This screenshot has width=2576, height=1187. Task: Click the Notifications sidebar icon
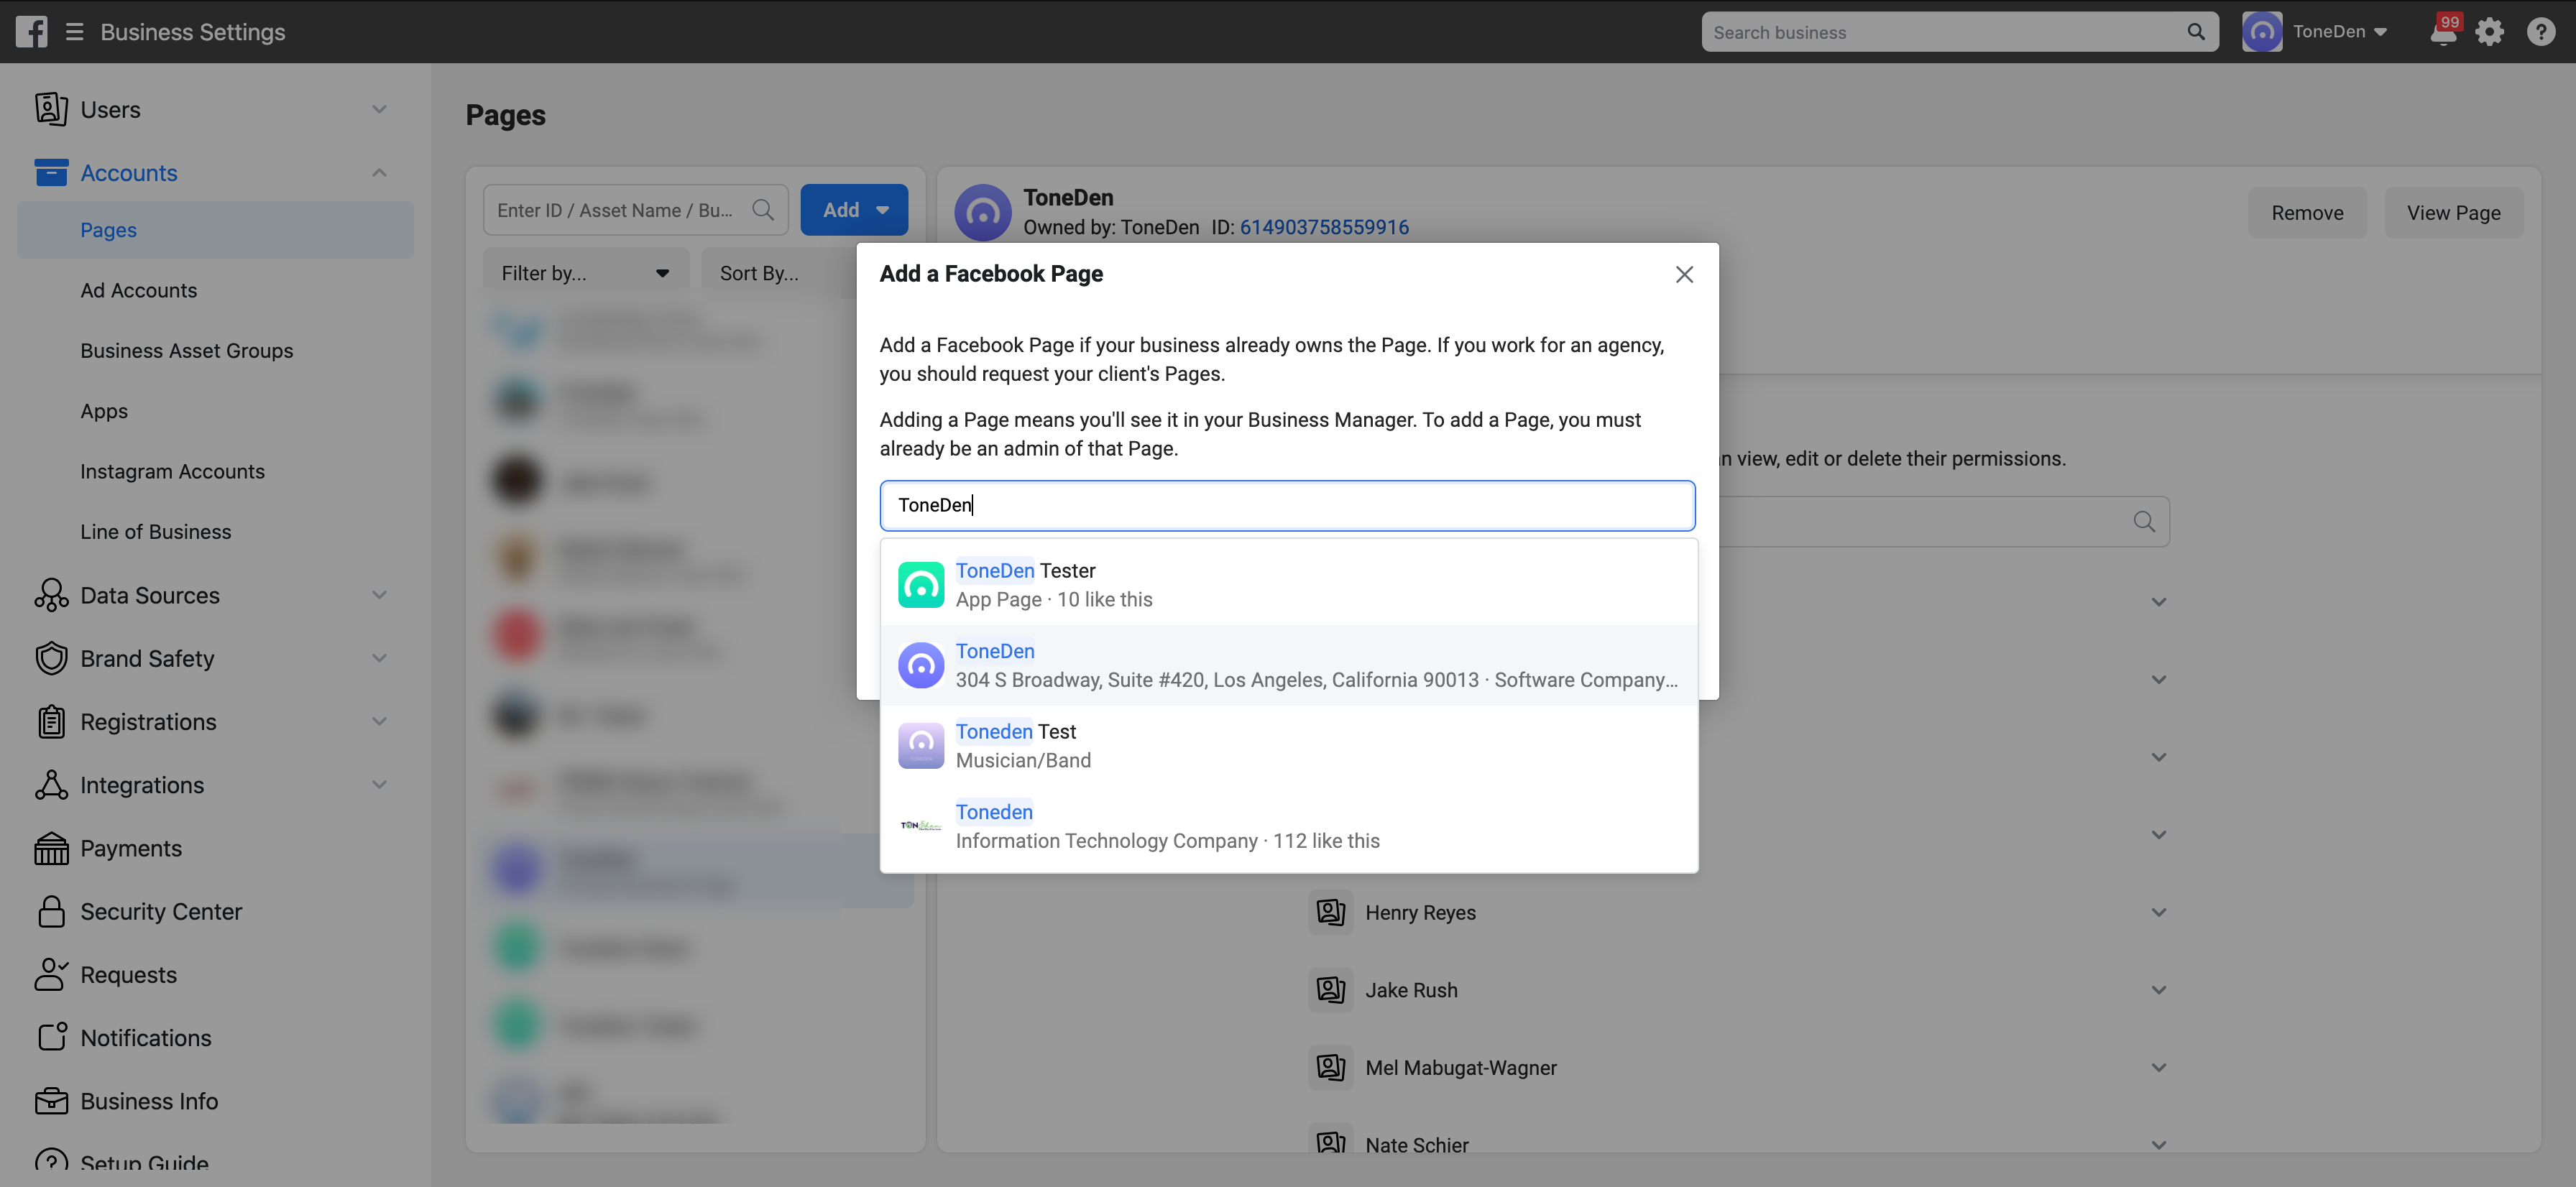point(51,1037)
